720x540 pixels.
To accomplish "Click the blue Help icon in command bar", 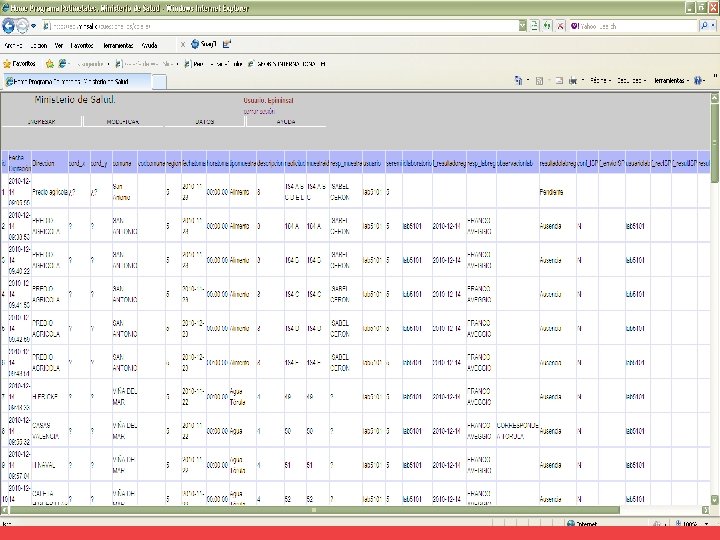I will [x=698, y=81].
